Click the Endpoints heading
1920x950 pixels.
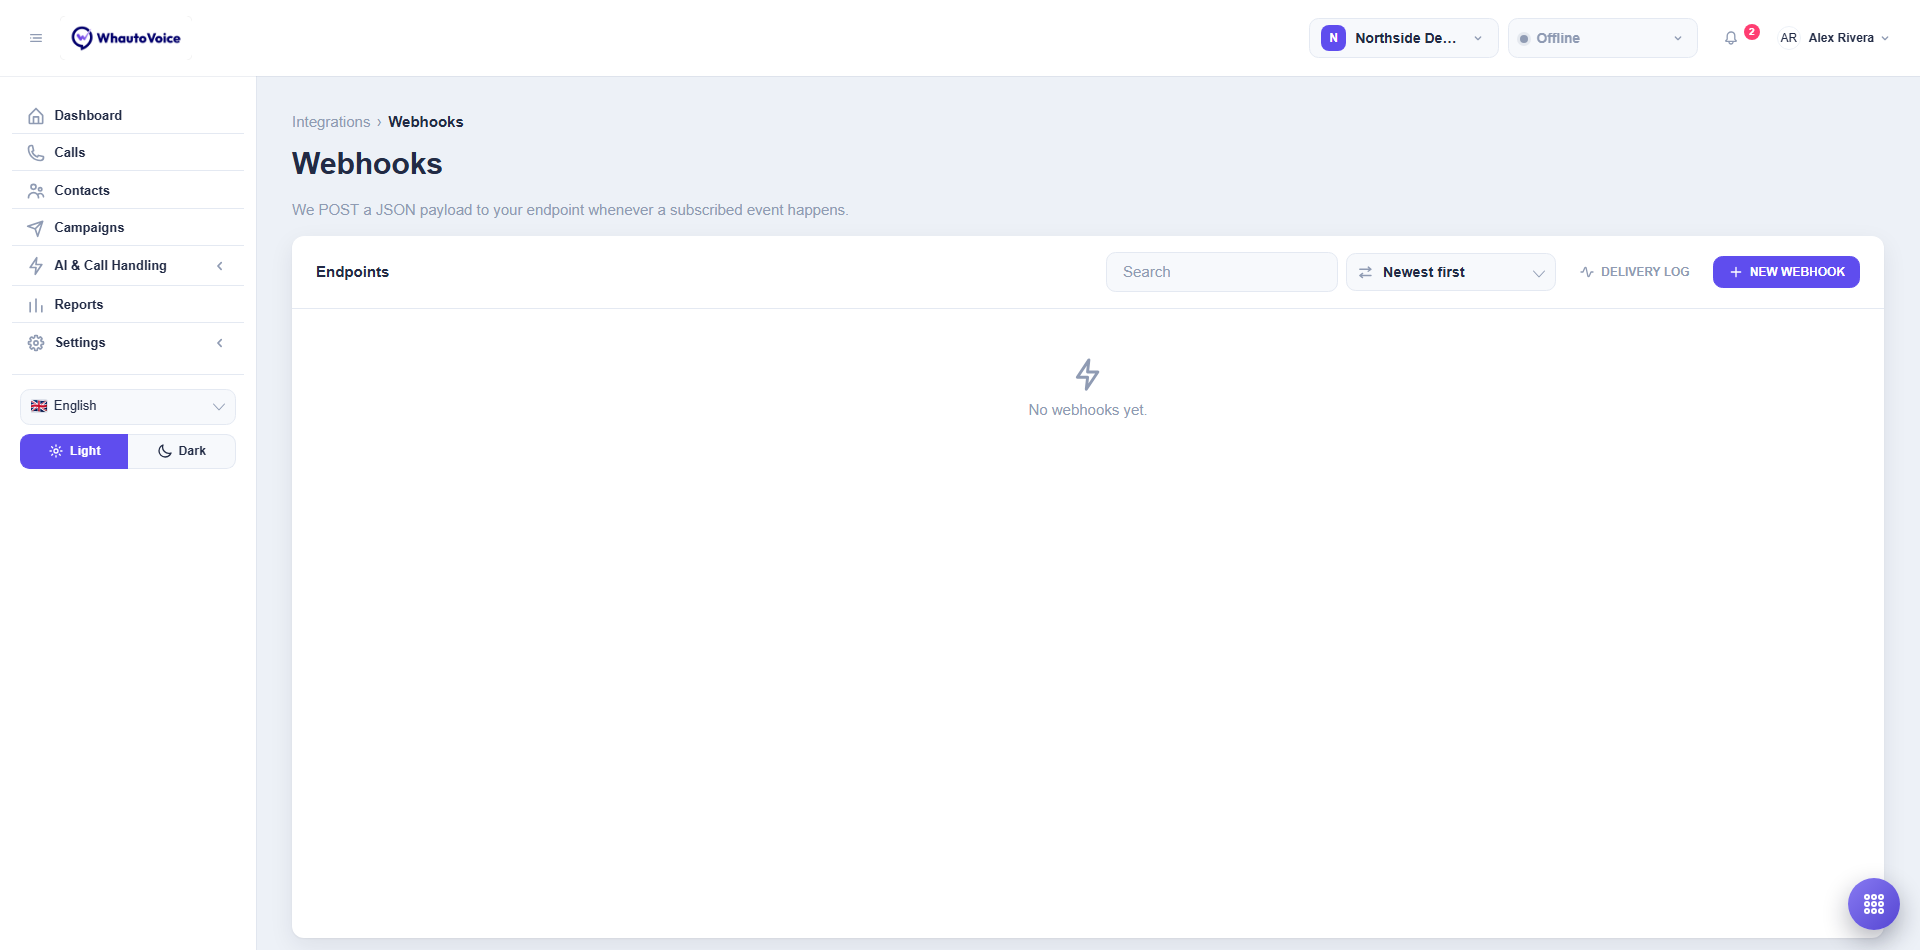(x=352, y=272)
